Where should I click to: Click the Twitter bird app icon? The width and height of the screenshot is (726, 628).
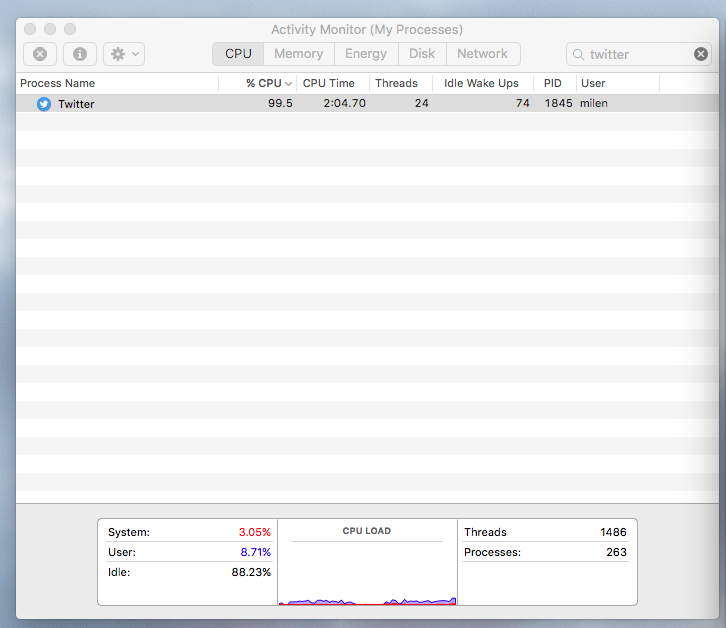44,104
